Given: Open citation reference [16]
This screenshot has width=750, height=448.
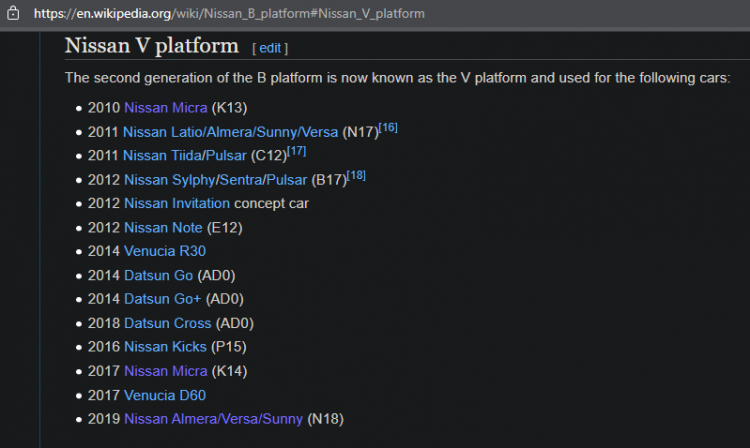Looking at the screenshot, I should tap(388, 128).
